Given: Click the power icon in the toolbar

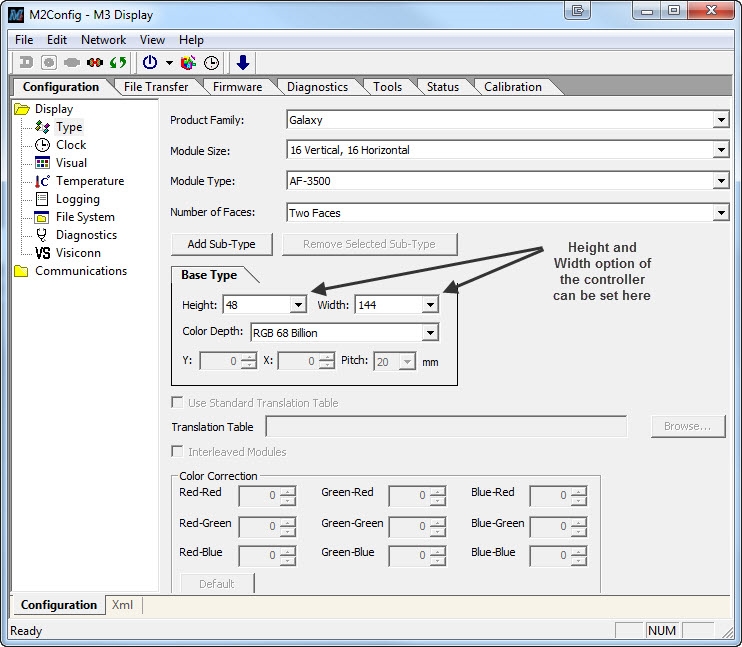Looking at the screenshot, I should pyautogui.click(x=149, y=62).
